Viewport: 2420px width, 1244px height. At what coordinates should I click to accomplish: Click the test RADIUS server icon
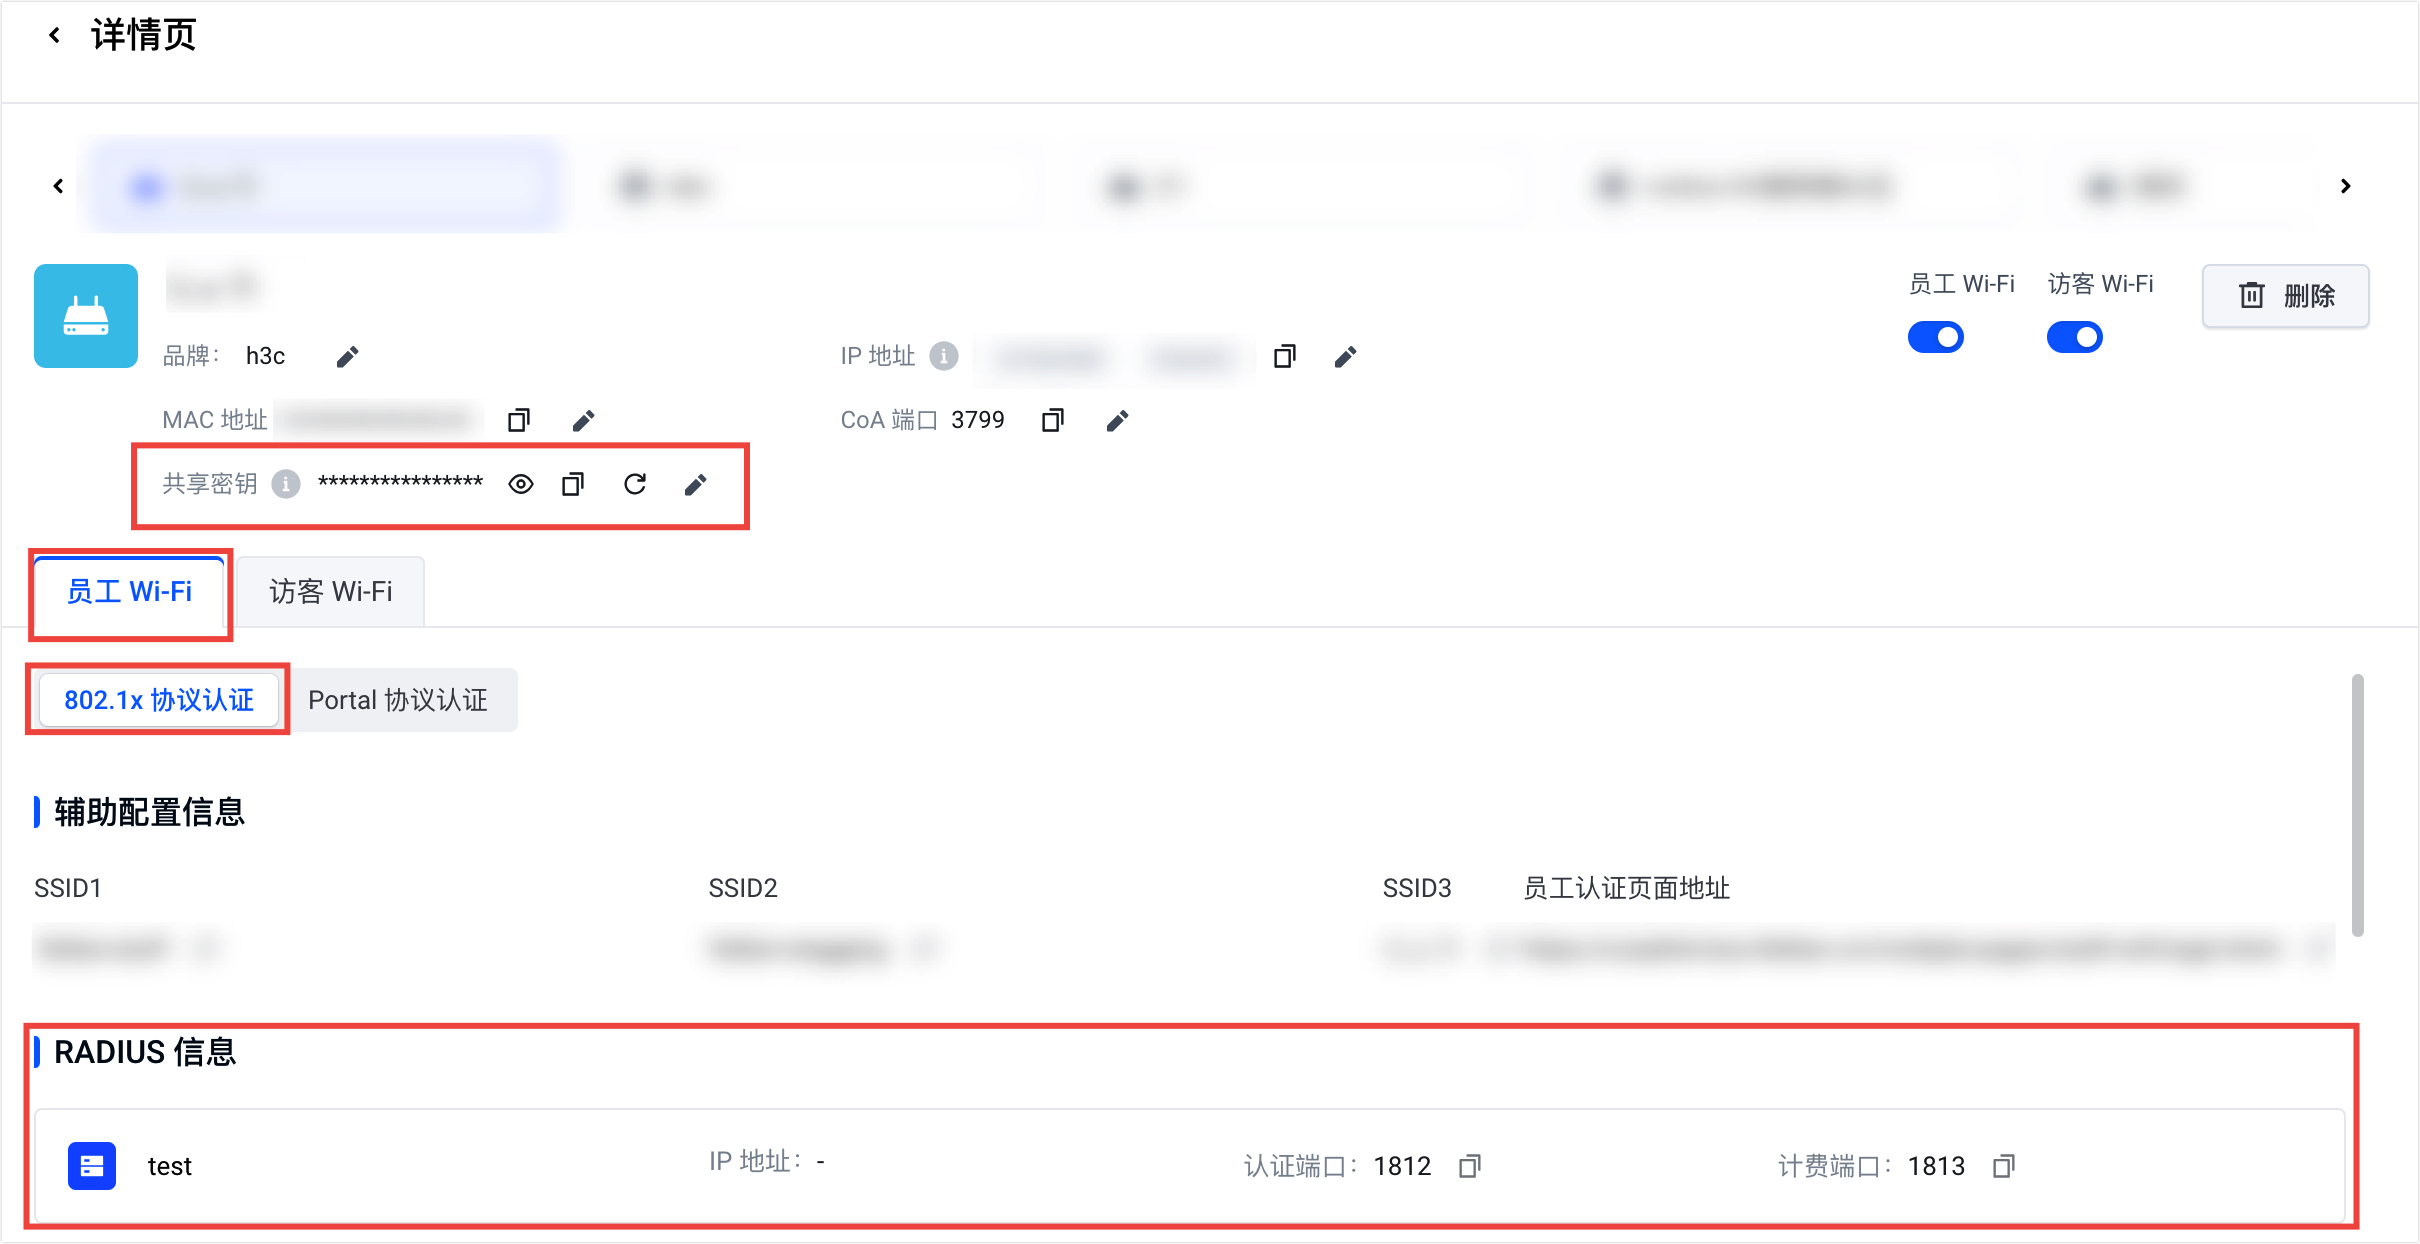(x=92, y=1166)
